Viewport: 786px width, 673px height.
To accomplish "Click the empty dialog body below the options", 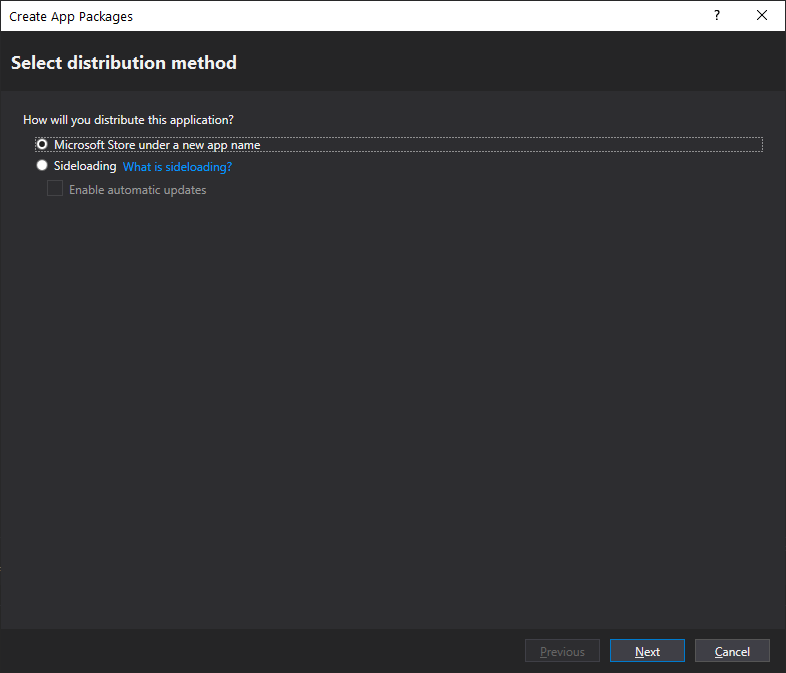I will (390, 400).
